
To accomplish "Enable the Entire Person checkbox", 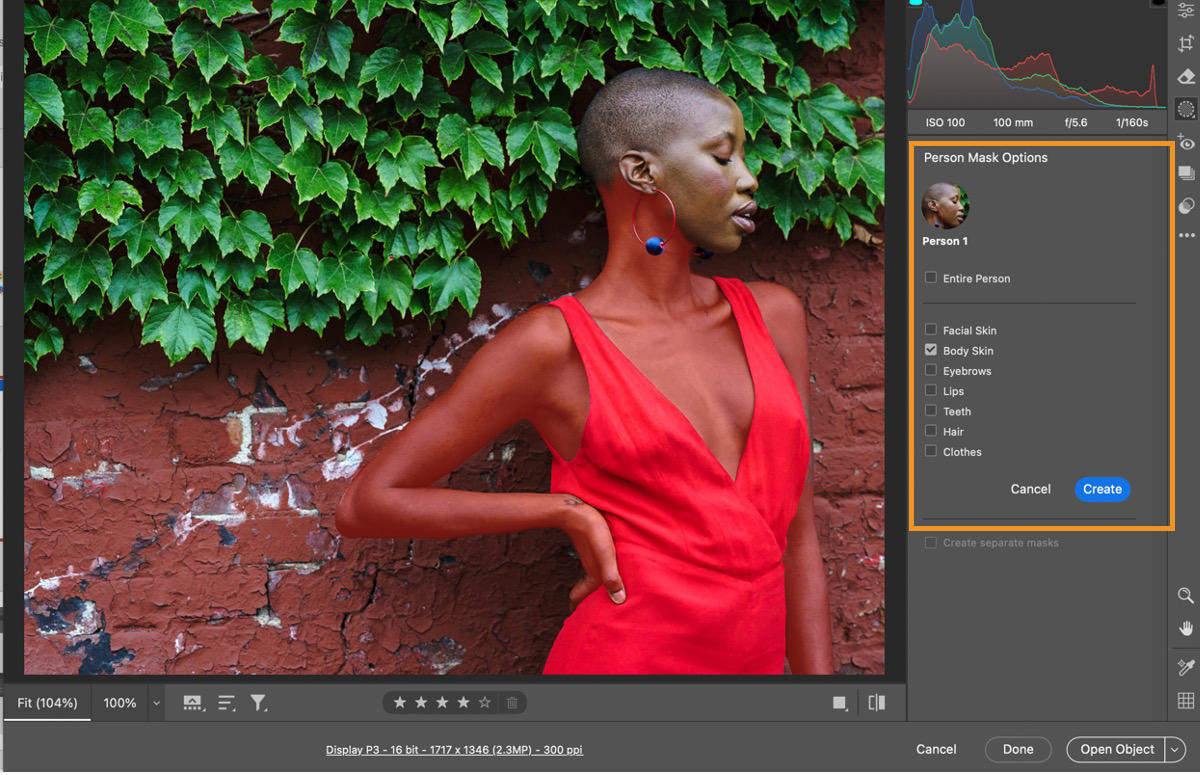I will (x=931, y=277).
